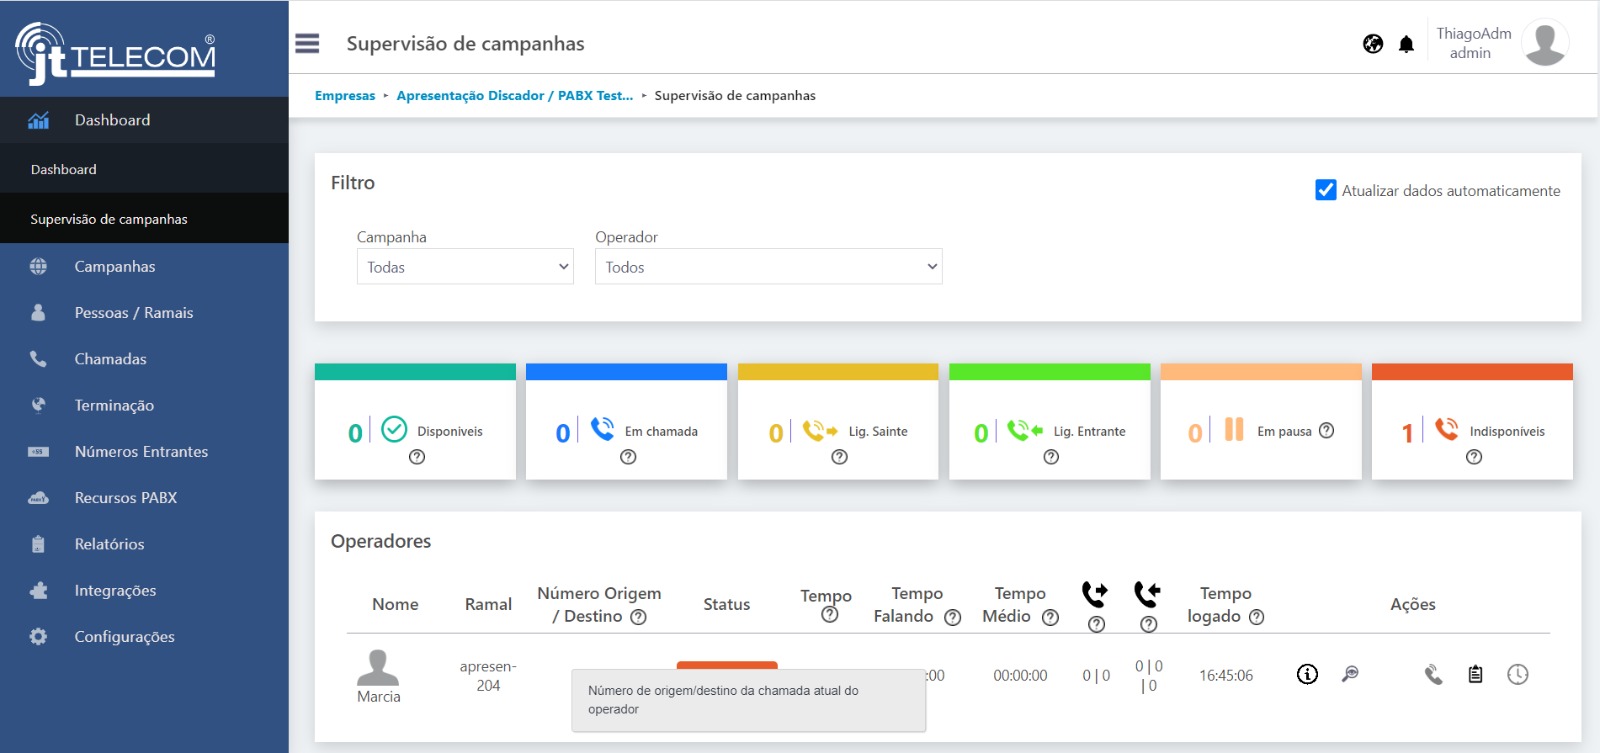1600x753 pixels.
Task: Click help icon under Lig. Sainte card
Action: 839,457
